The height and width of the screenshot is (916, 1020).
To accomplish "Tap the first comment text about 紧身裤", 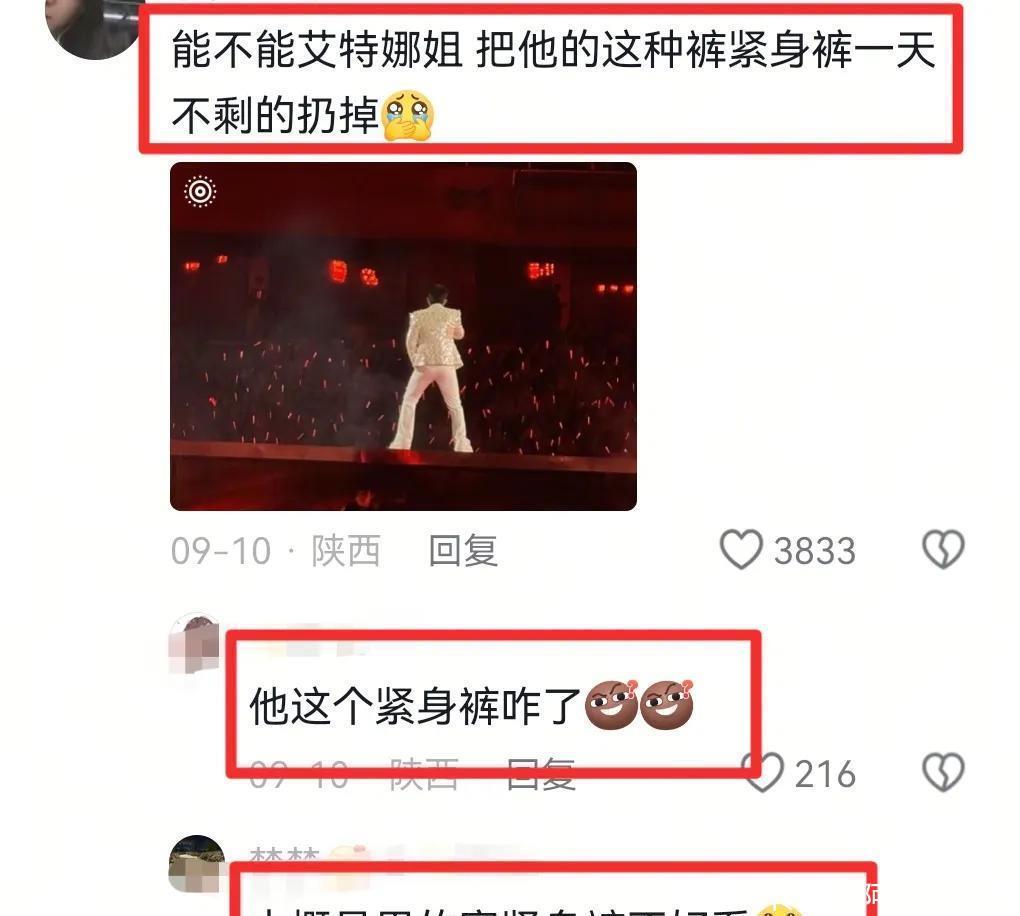I will point(553,83).
